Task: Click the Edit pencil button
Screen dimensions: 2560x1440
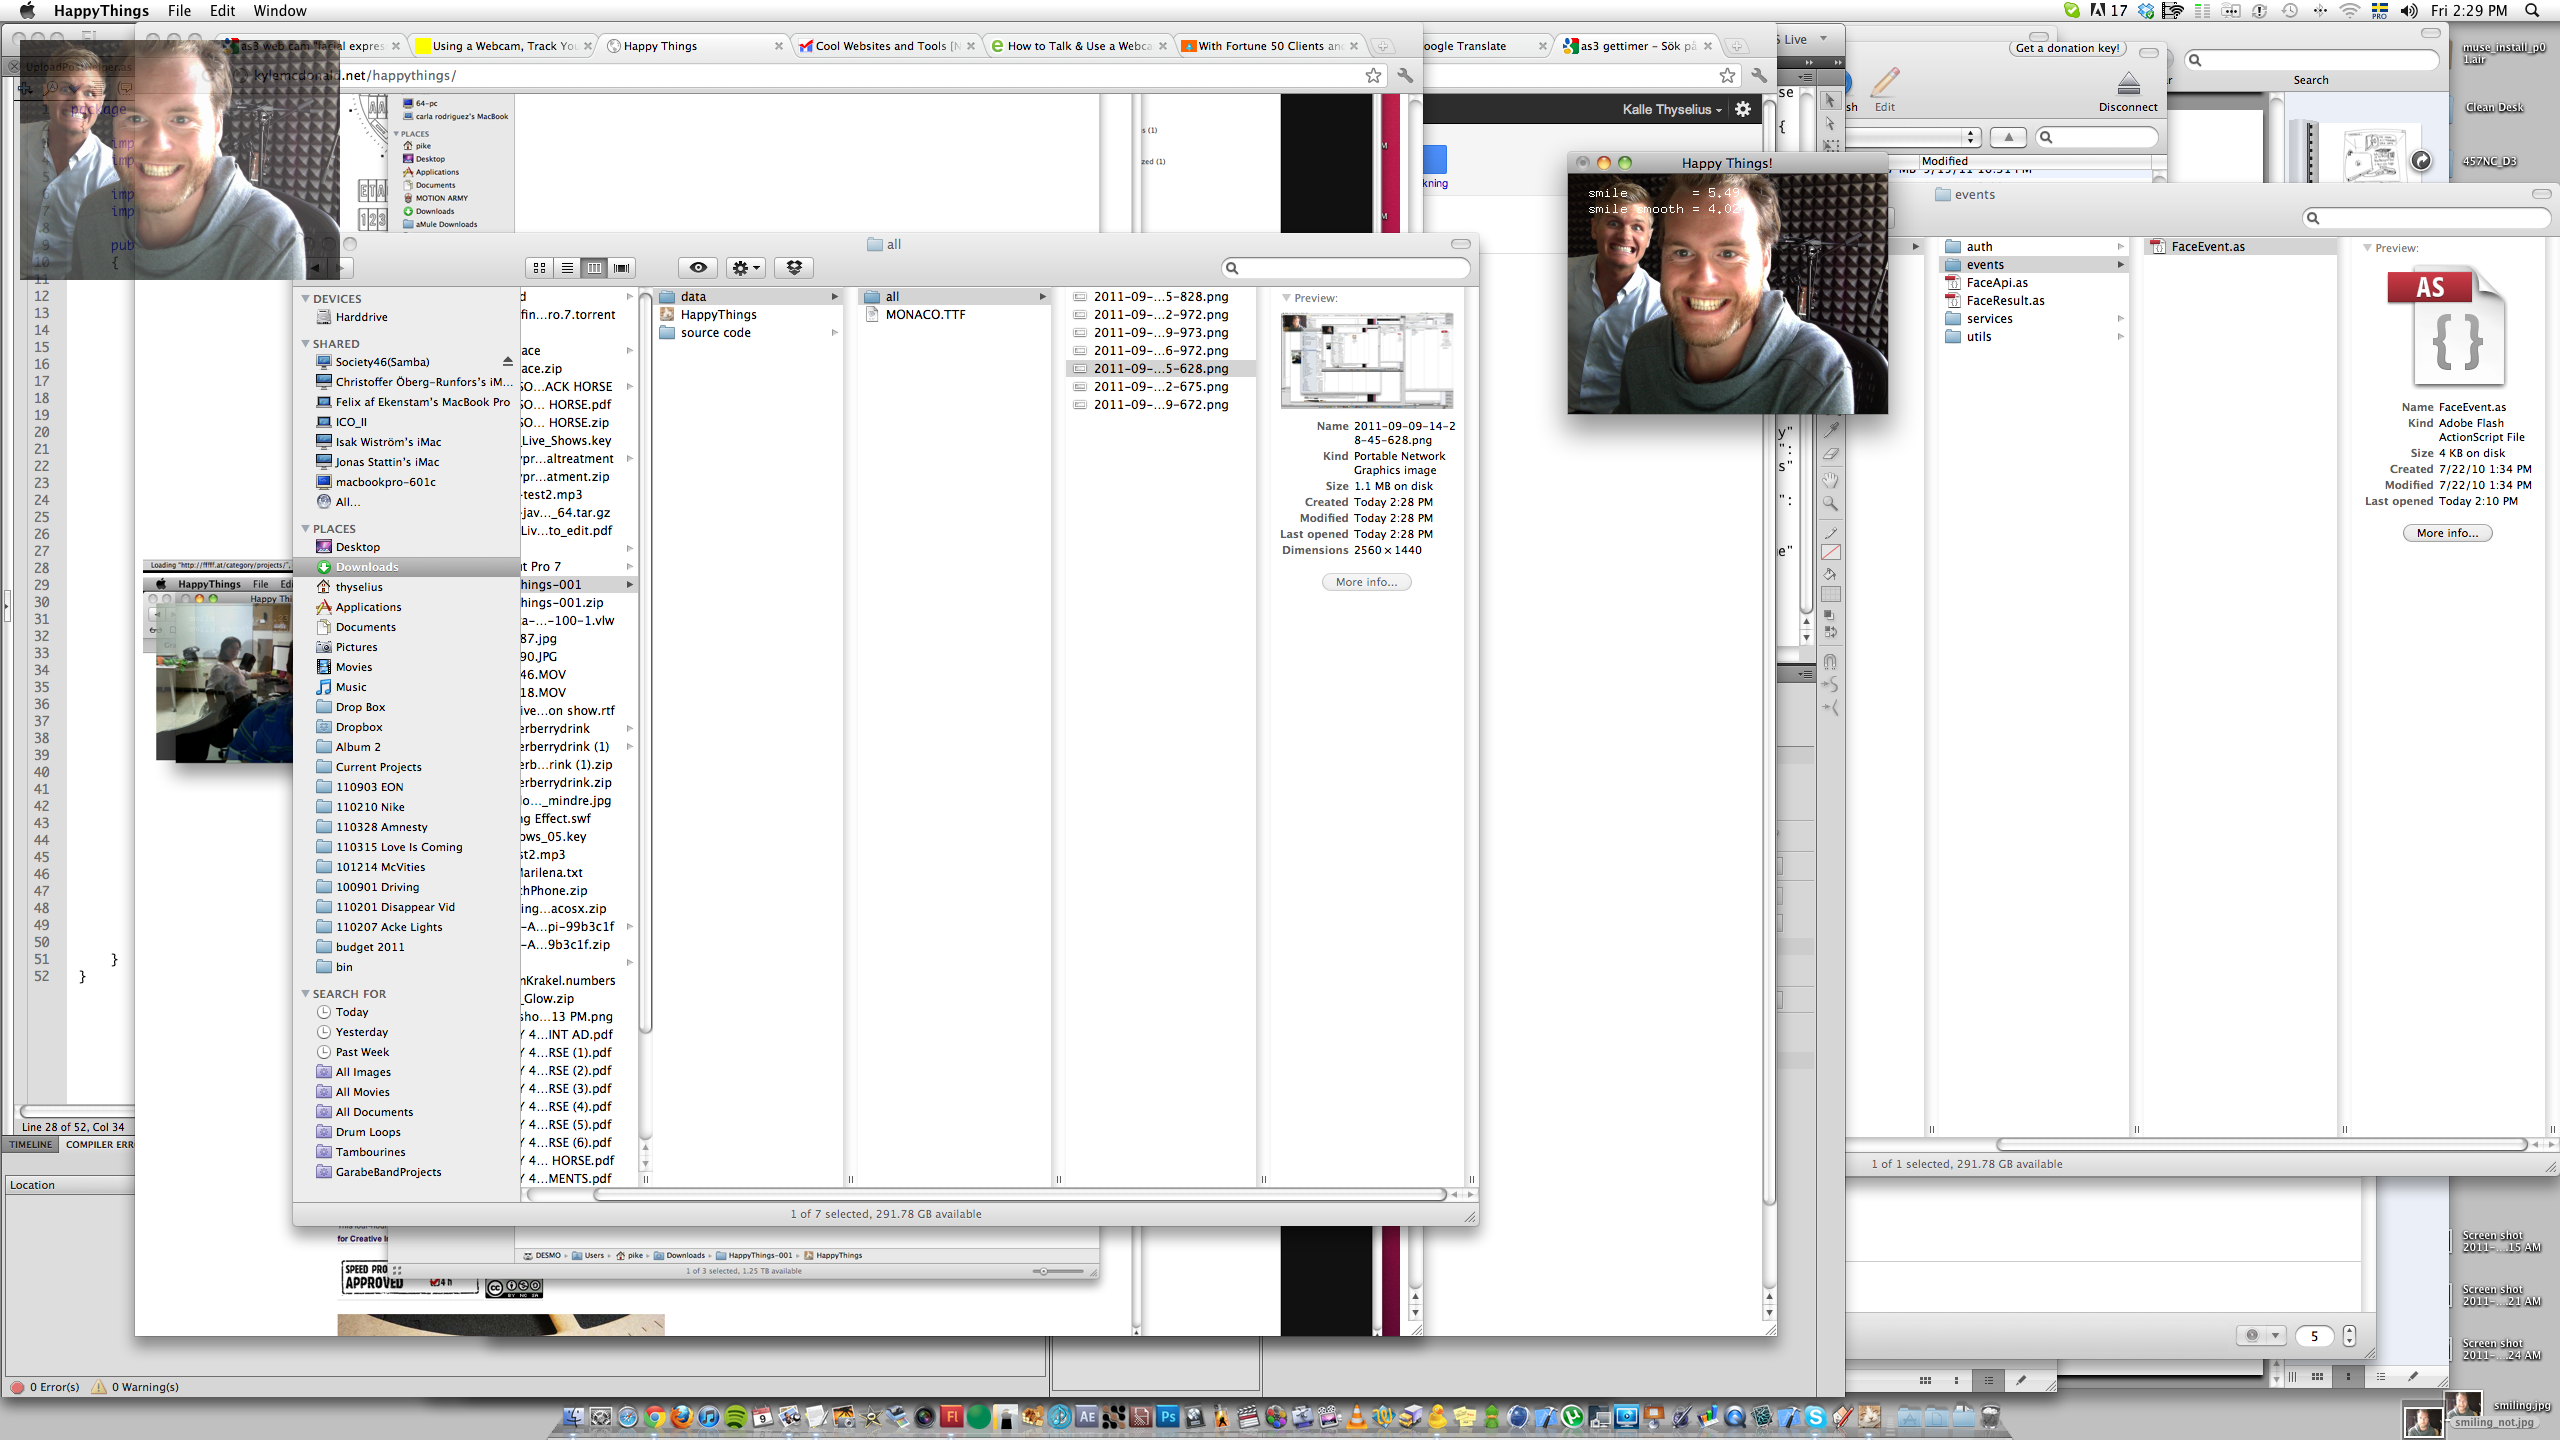Action: pos(1885,90)
